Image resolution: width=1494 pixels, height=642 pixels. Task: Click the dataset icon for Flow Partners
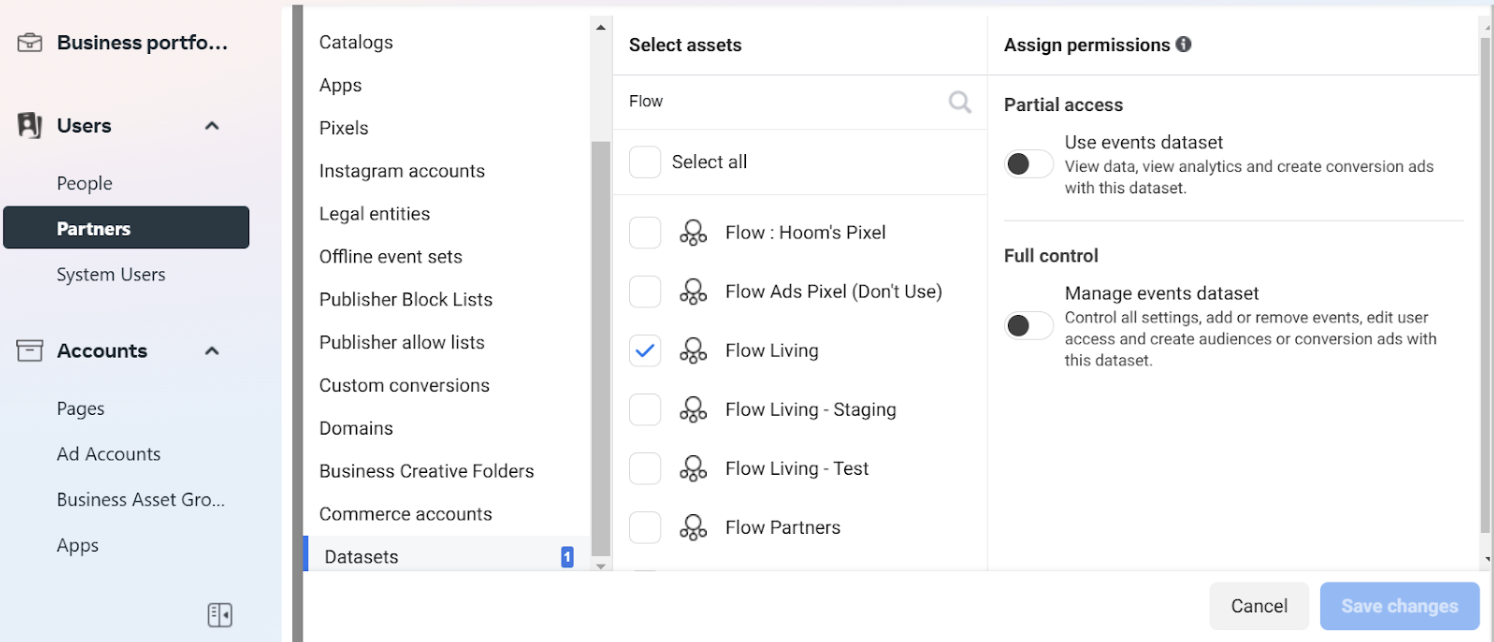point(693,528)
